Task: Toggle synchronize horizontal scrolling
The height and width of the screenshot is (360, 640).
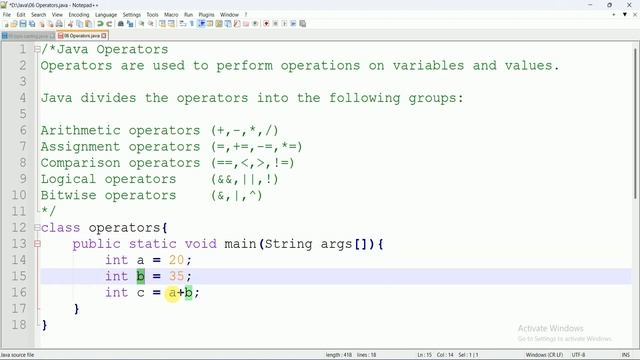Action: (171, 24)
